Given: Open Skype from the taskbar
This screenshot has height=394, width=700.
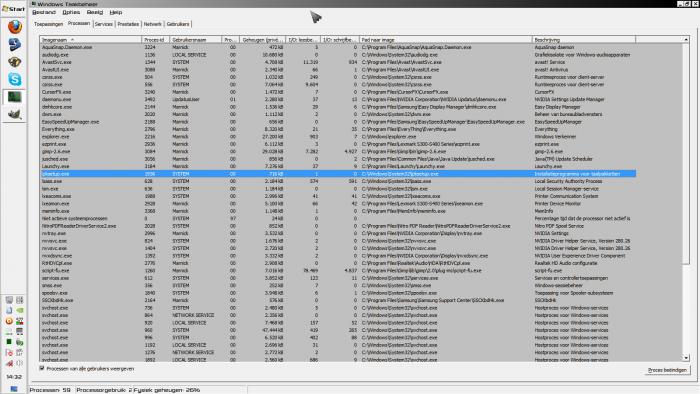Looking at the screenshot, I should (x=14, y=79).
